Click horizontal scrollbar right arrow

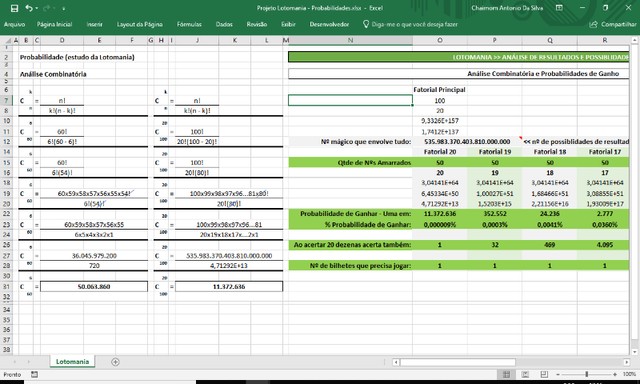627,362
